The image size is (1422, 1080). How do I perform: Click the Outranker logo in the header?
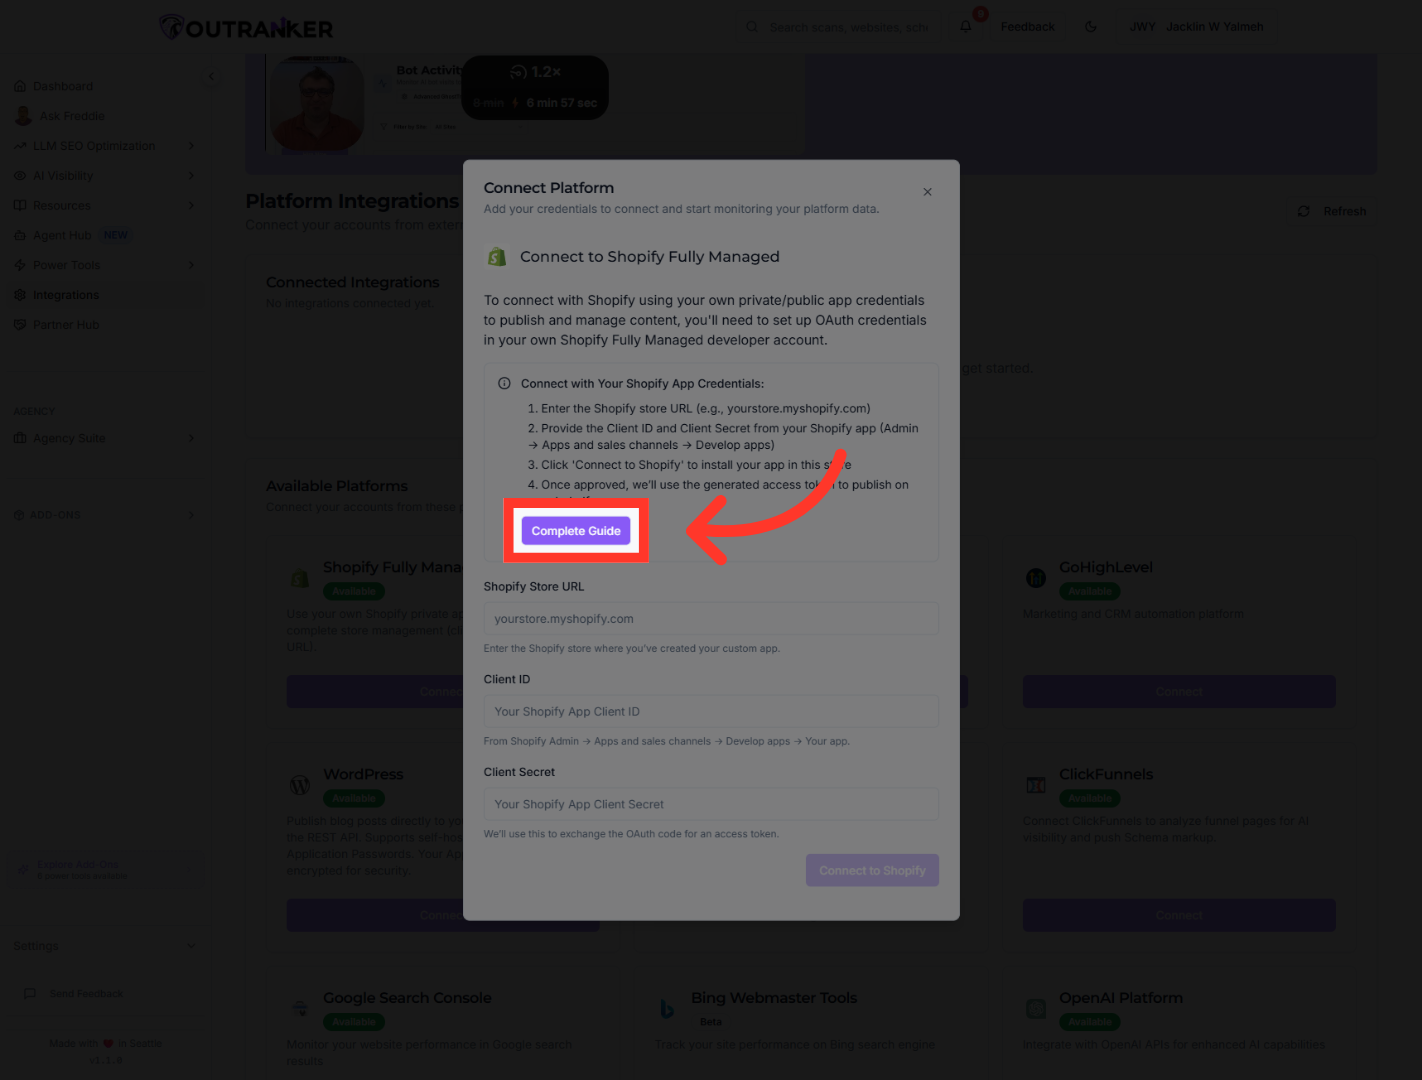246,28
